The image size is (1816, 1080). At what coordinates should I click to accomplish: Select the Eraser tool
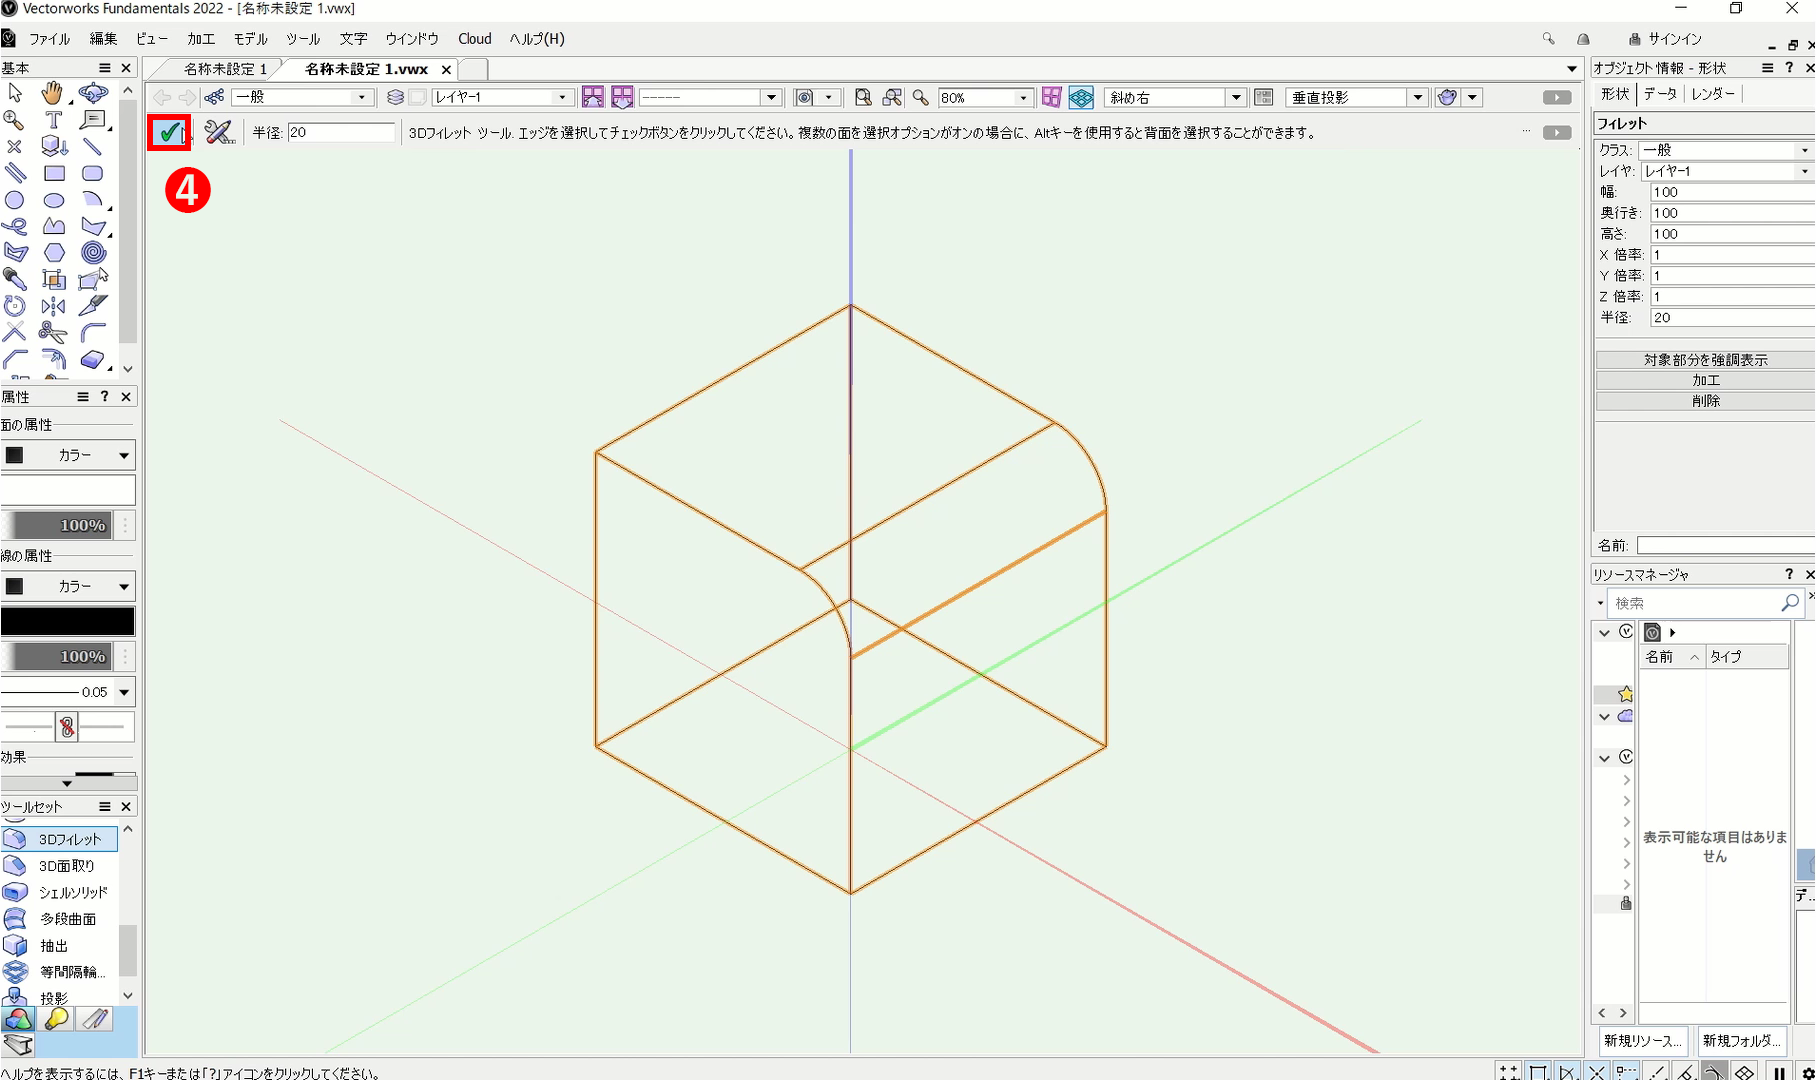click(93, 359)
